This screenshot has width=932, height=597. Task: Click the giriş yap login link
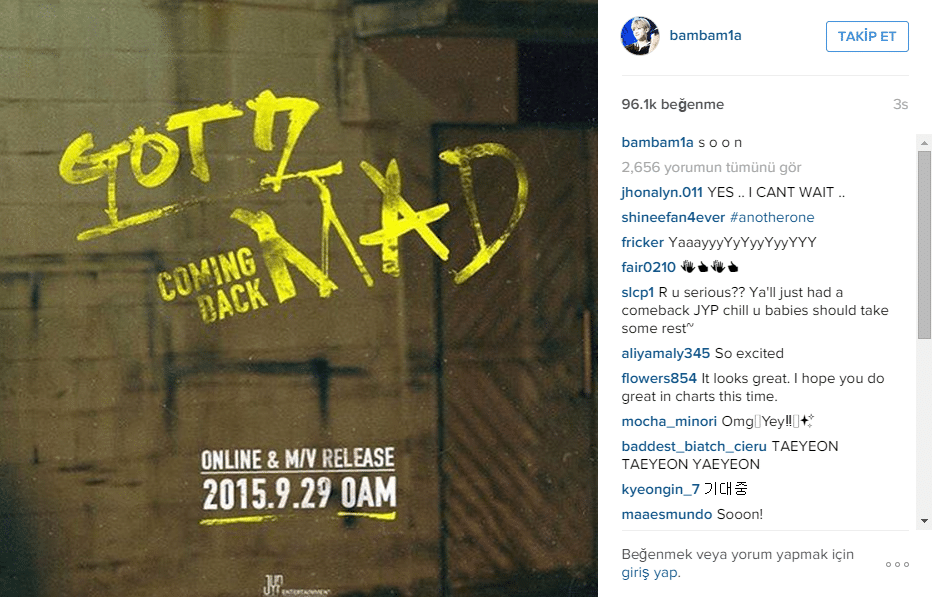(650, 573)
